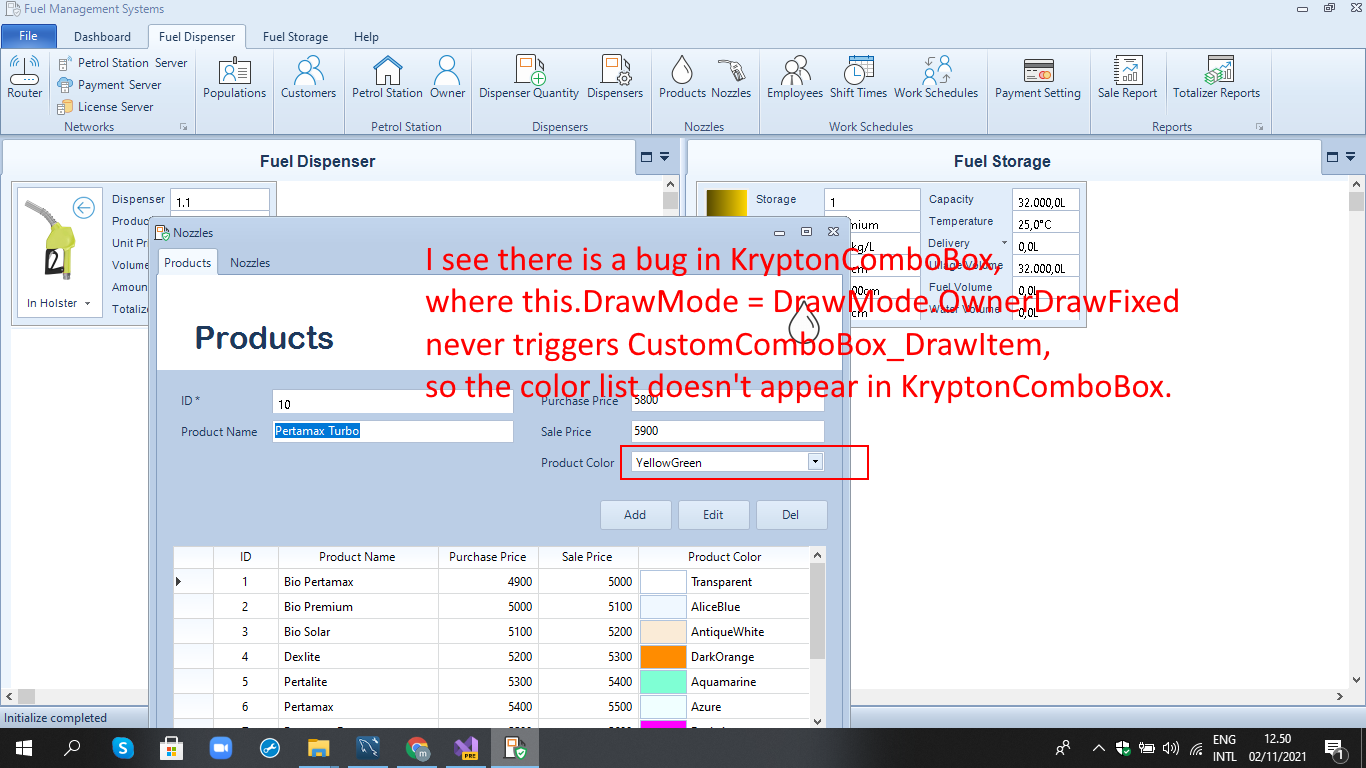Open Shift Times
Viewport: 1366px width, 768px height.
click(x=858, y=78)
